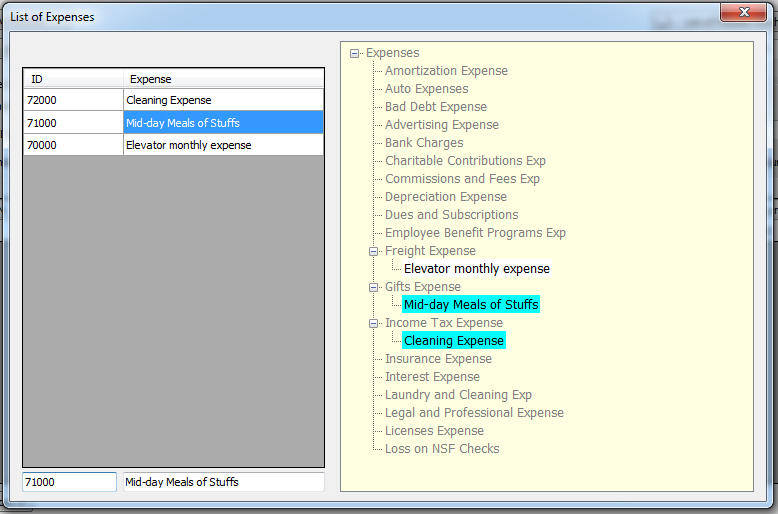Image resolution: width=778 pixels, height=514 pixels.
Task: Select the 71000 ID cell in table
Action: click(x=73, y=123)
